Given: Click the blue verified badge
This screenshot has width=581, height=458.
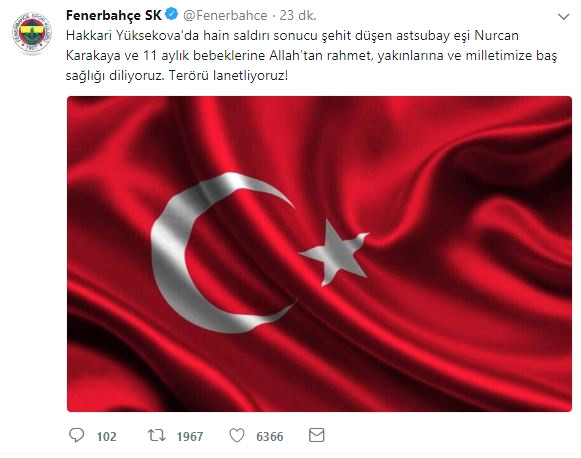Looking at the screenshot, I should [171, 15].
